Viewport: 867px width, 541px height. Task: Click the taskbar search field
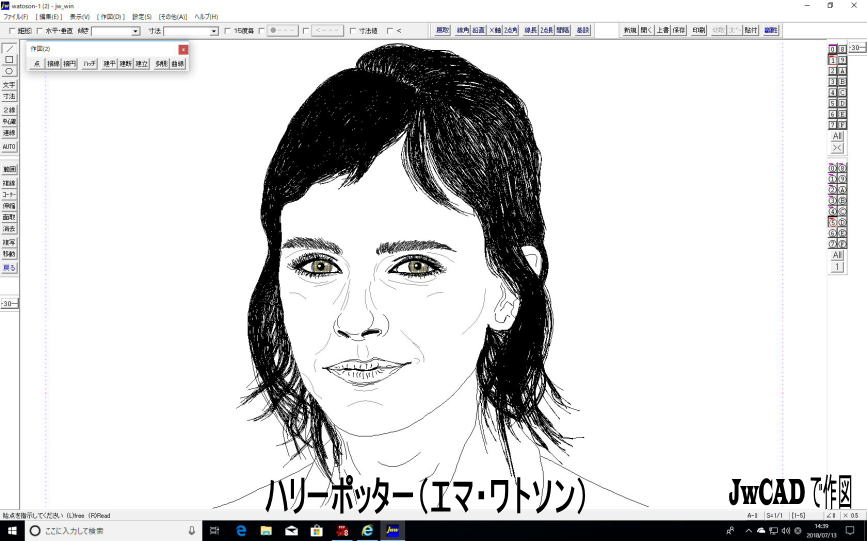click(x=113, y=531)
